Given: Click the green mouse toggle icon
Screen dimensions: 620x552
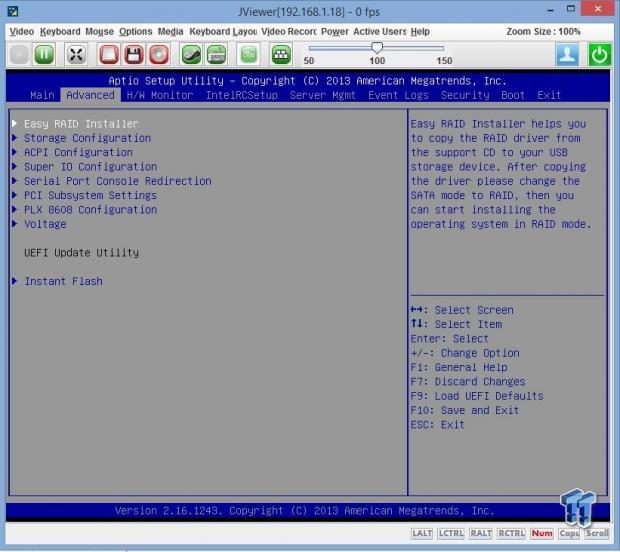Looking at the screenshot, I should (x=191, y=55).
